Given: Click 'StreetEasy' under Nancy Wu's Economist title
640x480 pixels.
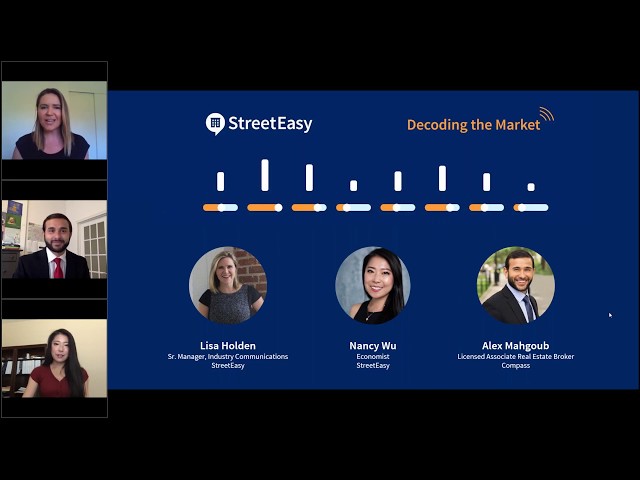Looking at the screenshot, I should (x=373, y=366).
